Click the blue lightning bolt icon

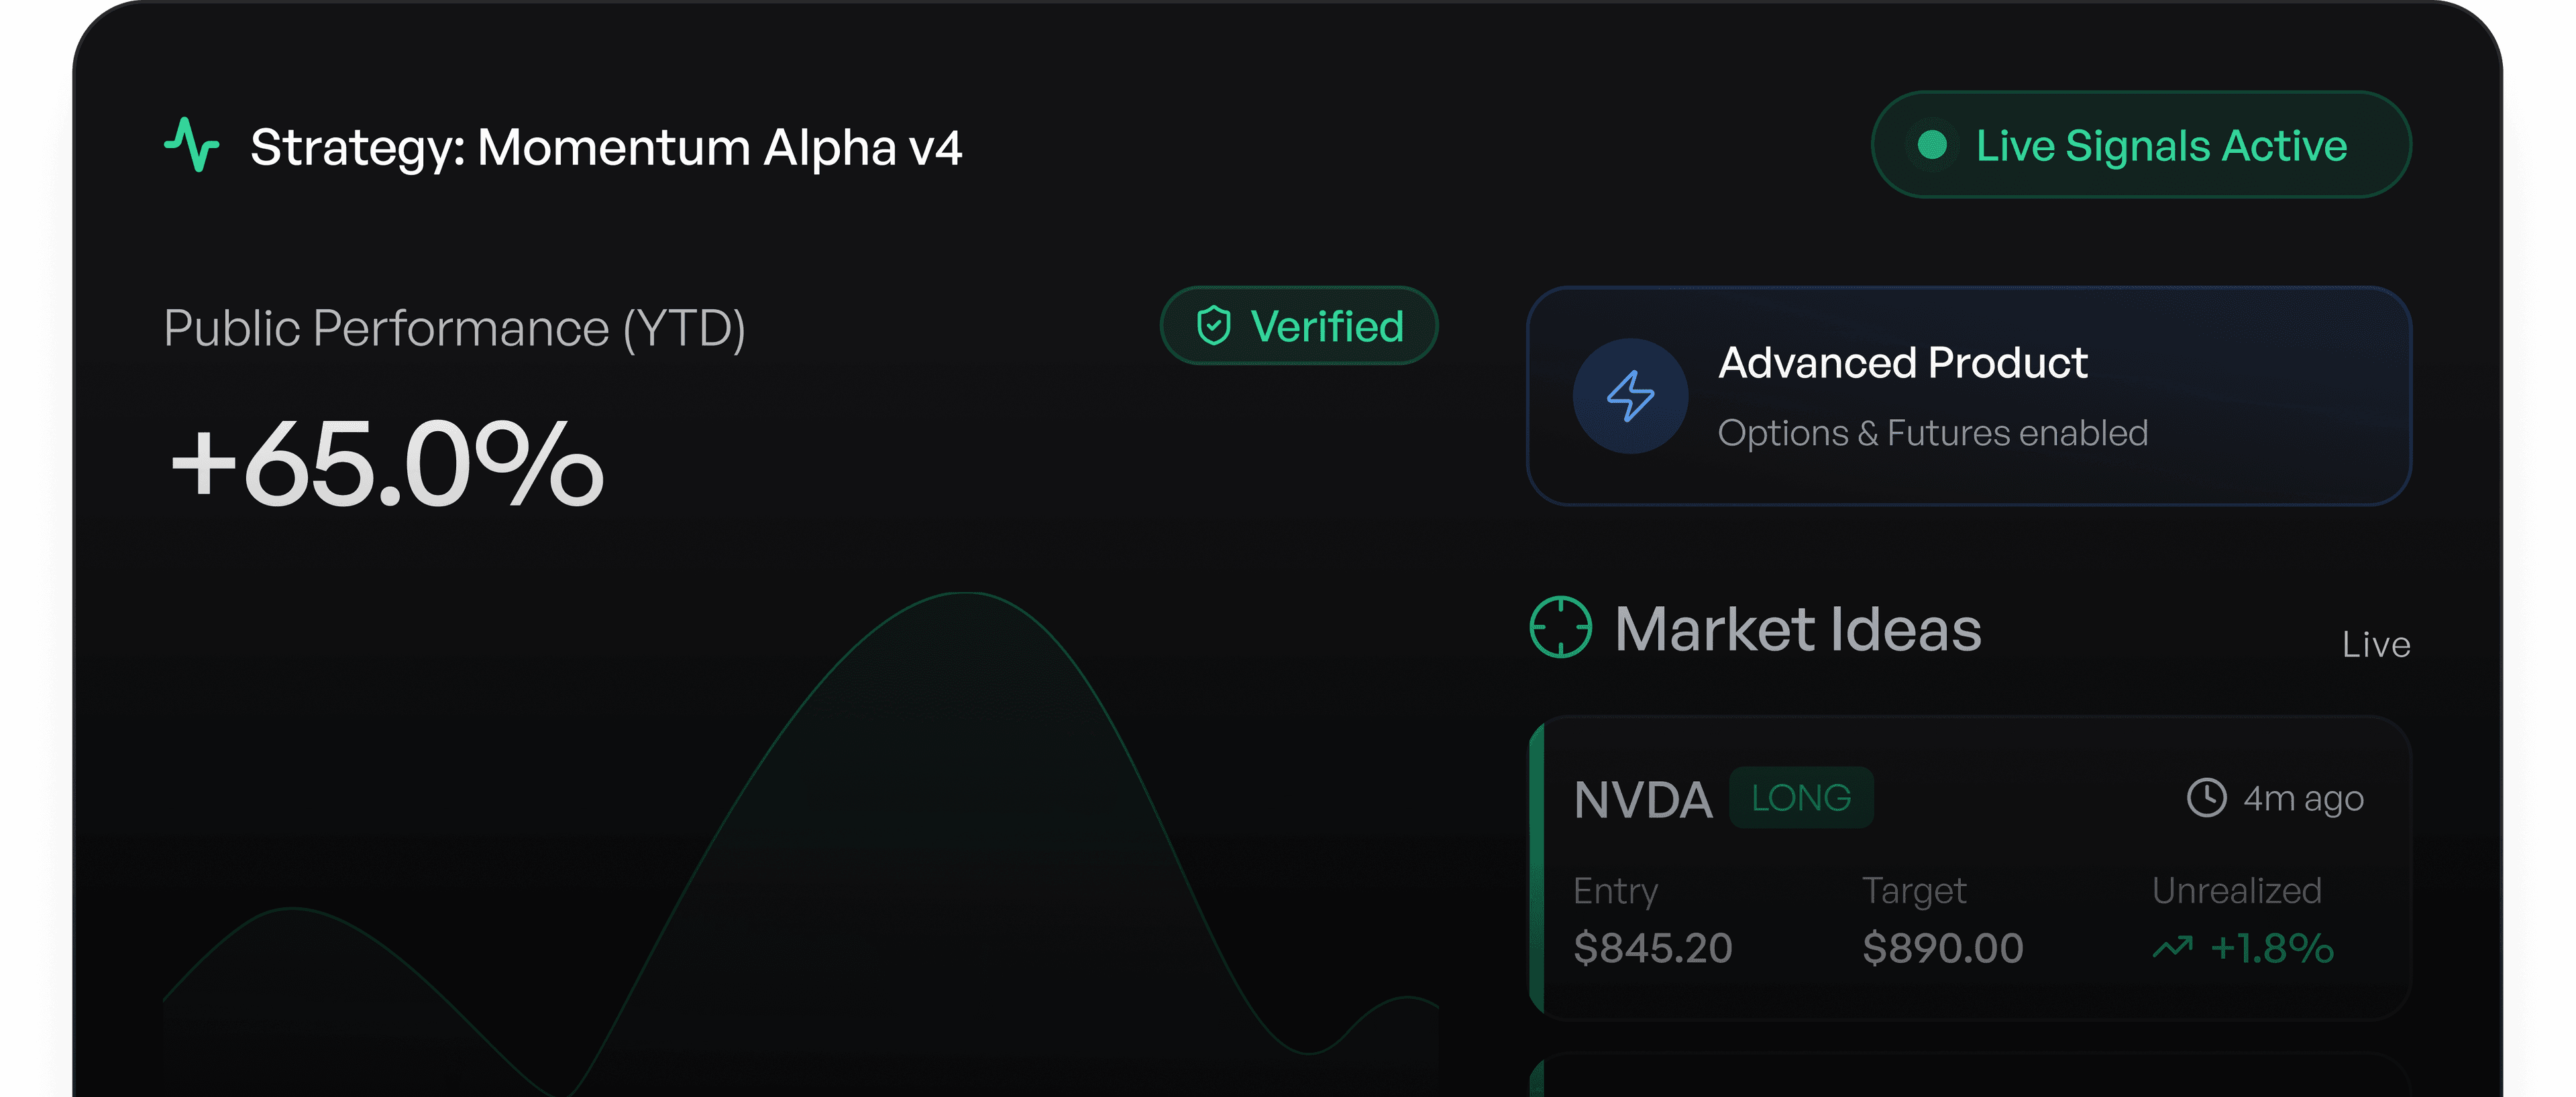1630,396
